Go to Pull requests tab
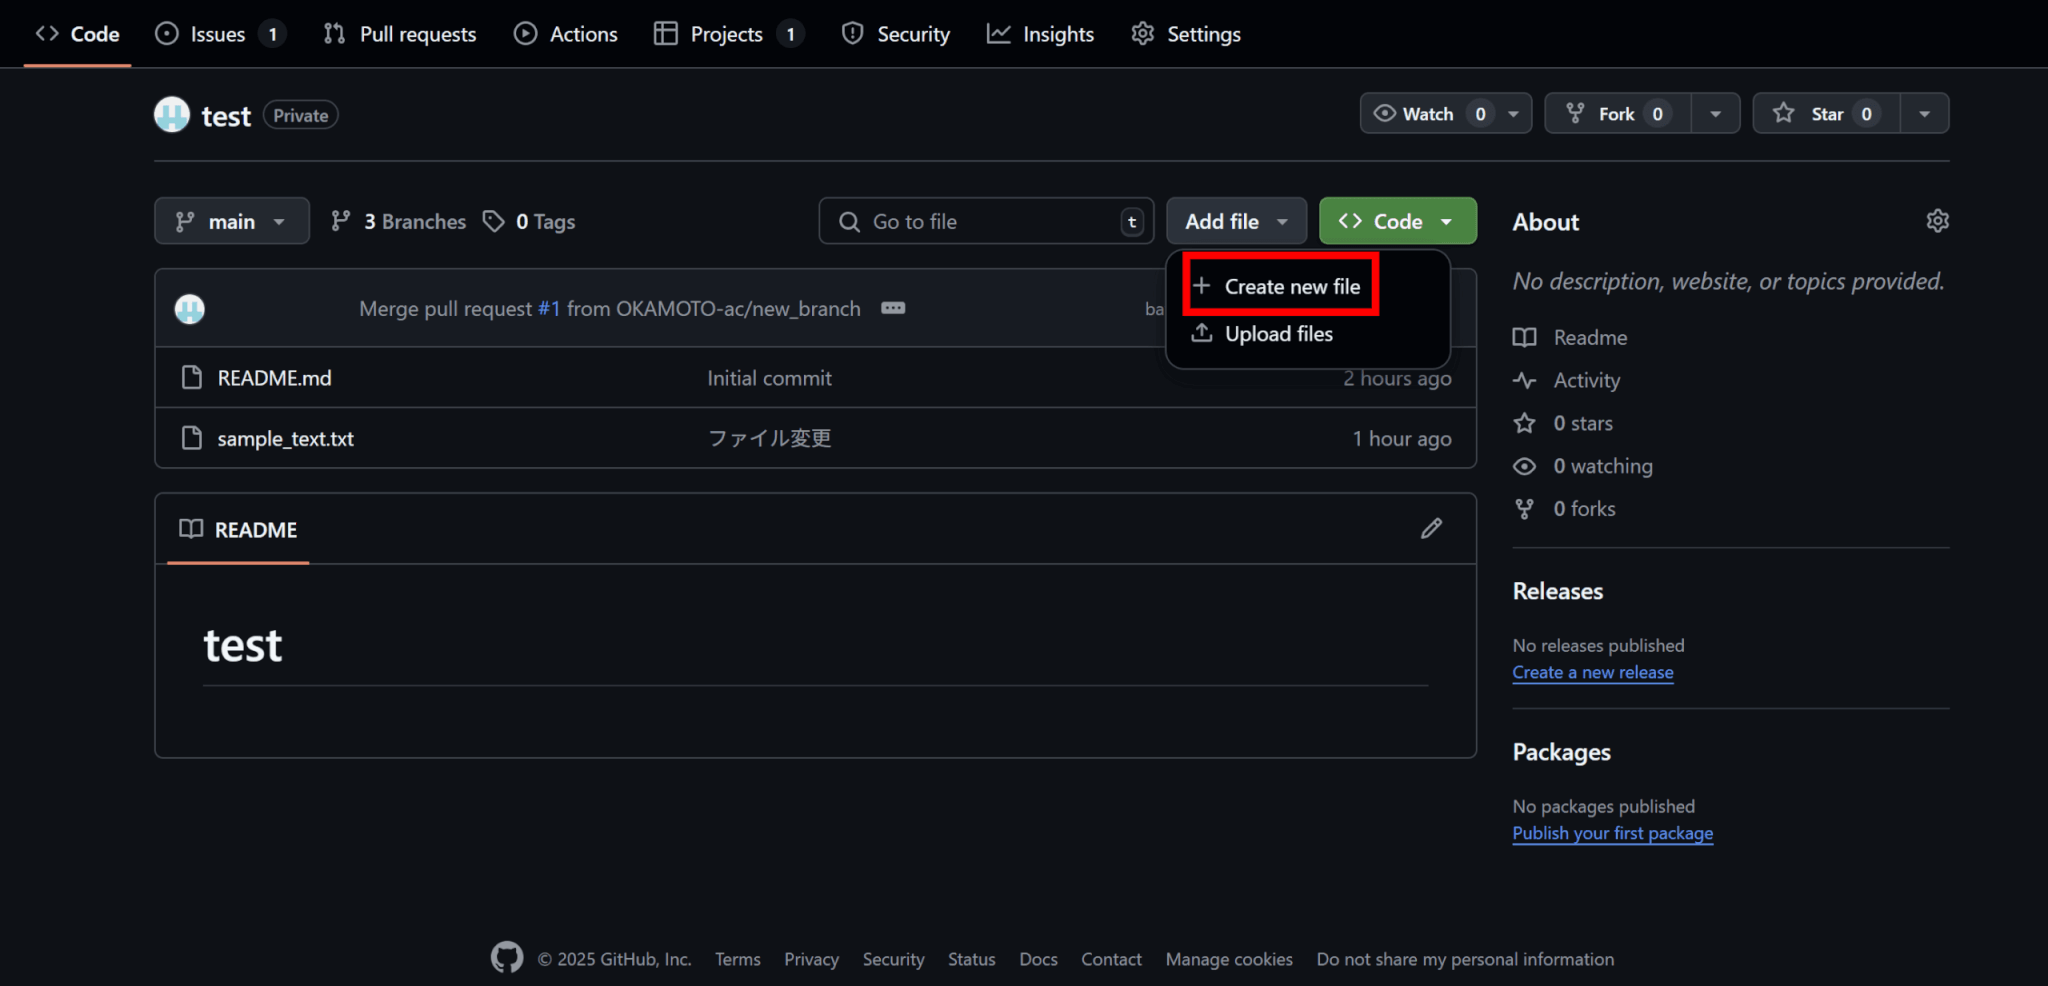 [x=400, y=34]
